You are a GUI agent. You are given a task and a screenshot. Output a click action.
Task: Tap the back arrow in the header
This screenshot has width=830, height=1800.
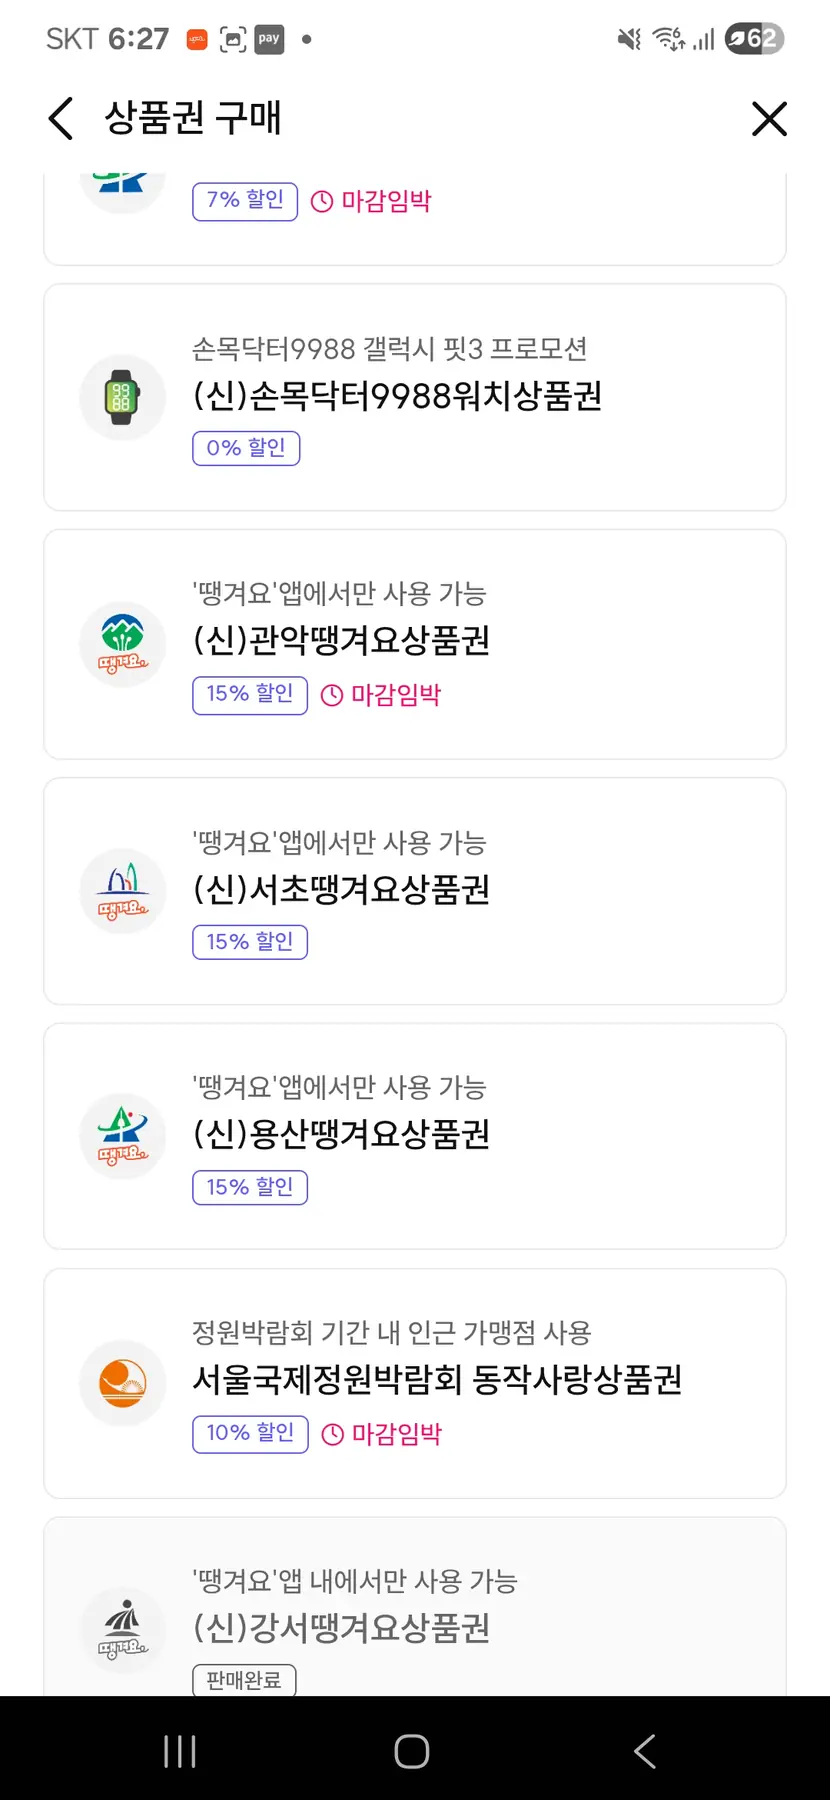click(61, 119)
